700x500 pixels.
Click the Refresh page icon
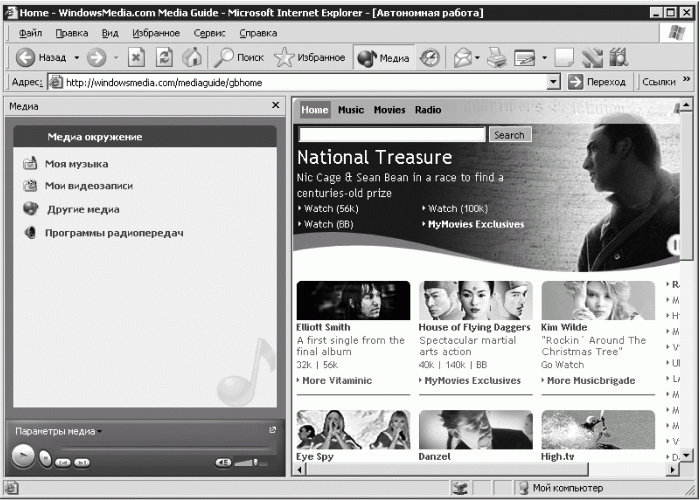(x=164, y=58)
